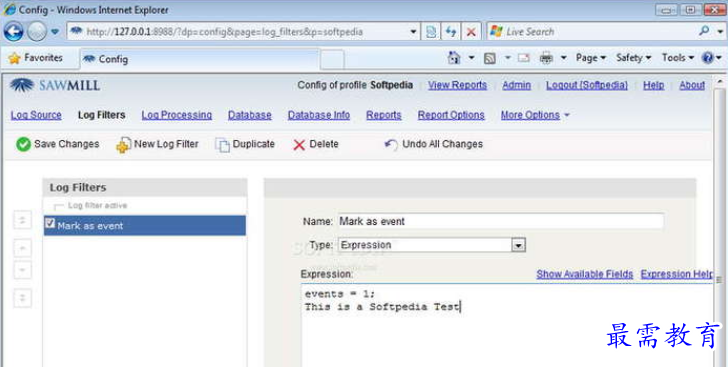Click the Stop loading red X icon

tap(471, 32)
